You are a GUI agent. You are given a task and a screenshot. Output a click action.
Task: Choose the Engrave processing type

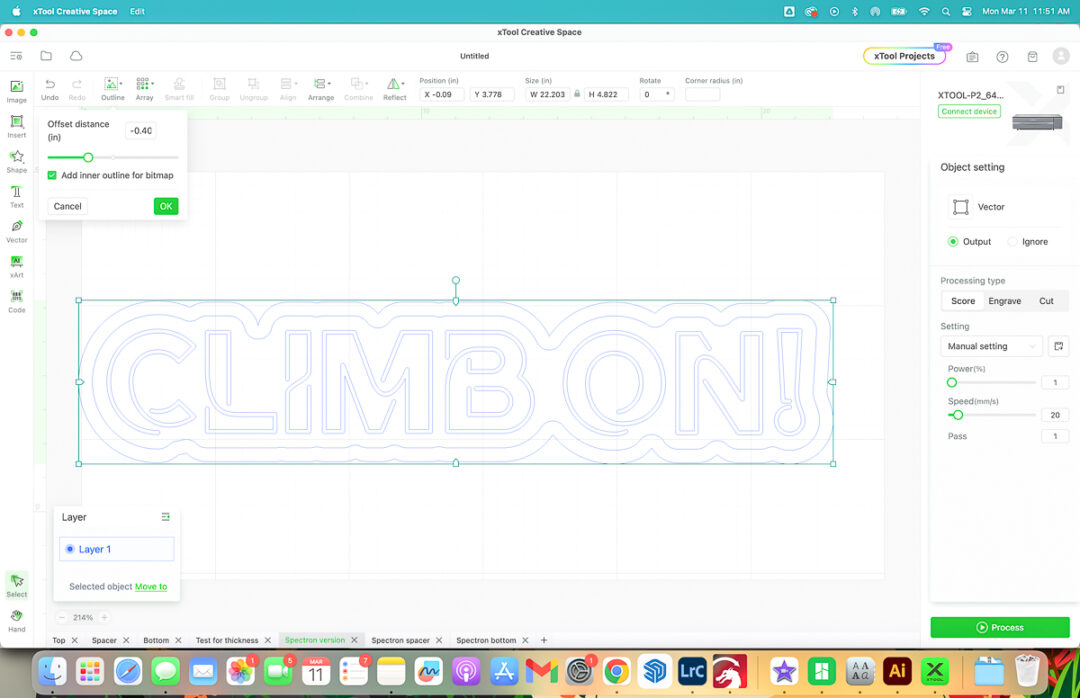pyautogui.click(x=1004, y=301)
